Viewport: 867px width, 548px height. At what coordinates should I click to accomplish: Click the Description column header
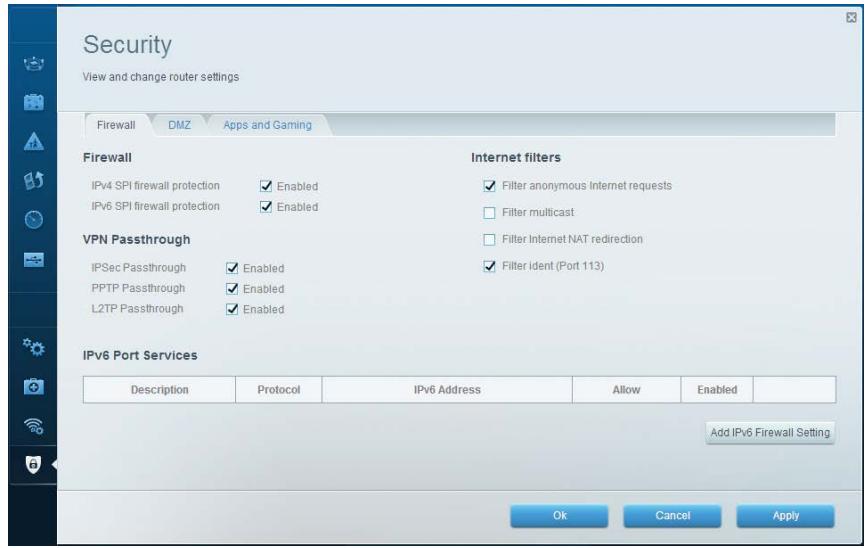pyautogui.click(x=160, y=390)
